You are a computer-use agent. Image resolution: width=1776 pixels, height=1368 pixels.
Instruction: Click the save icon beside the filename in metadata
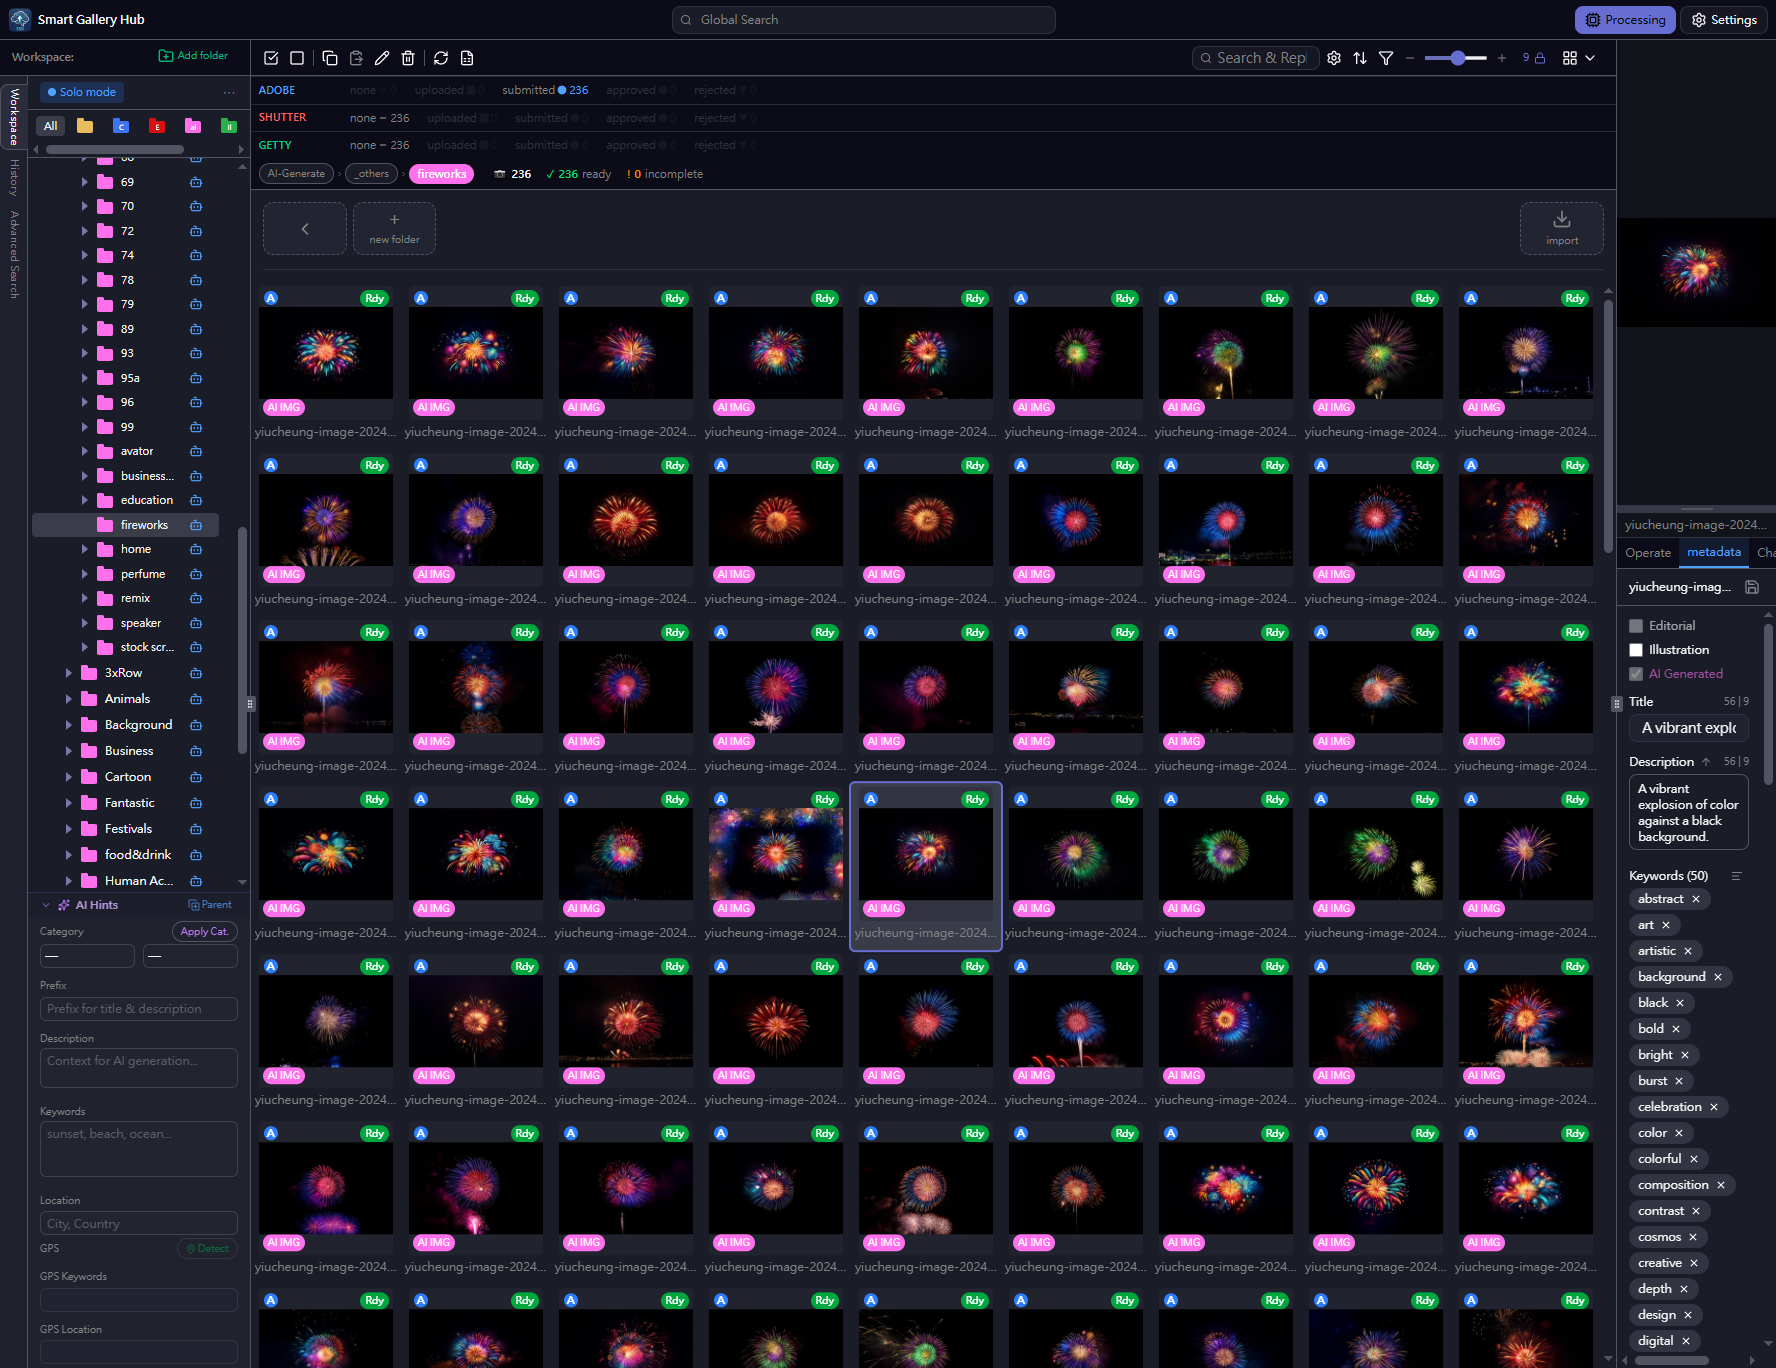(x=1752, y=587)
